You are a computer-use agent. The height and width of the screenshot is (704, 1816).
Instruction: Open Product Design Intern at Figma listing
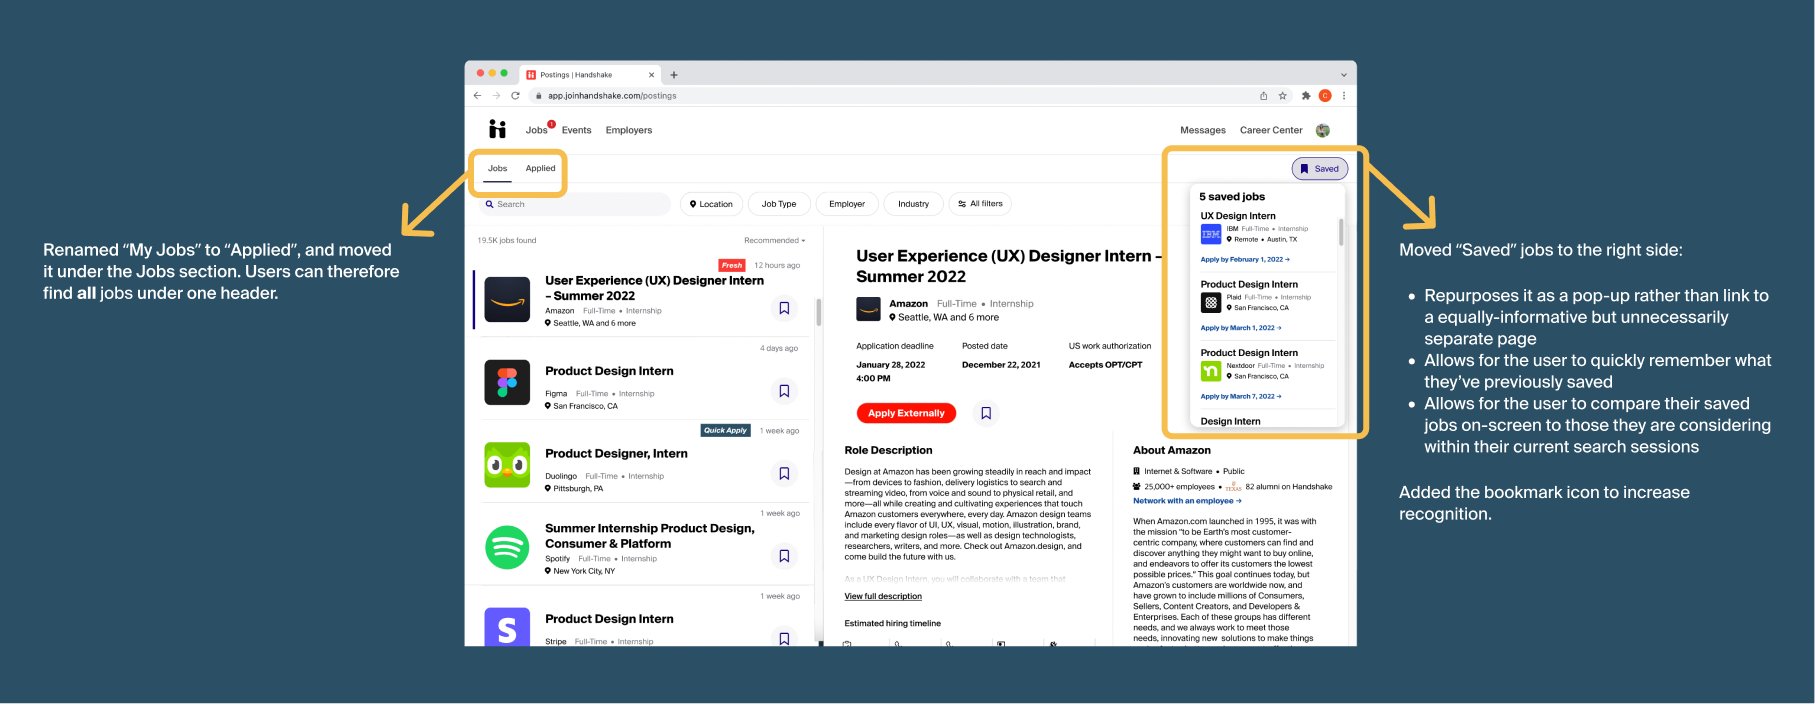click(609, 371)
